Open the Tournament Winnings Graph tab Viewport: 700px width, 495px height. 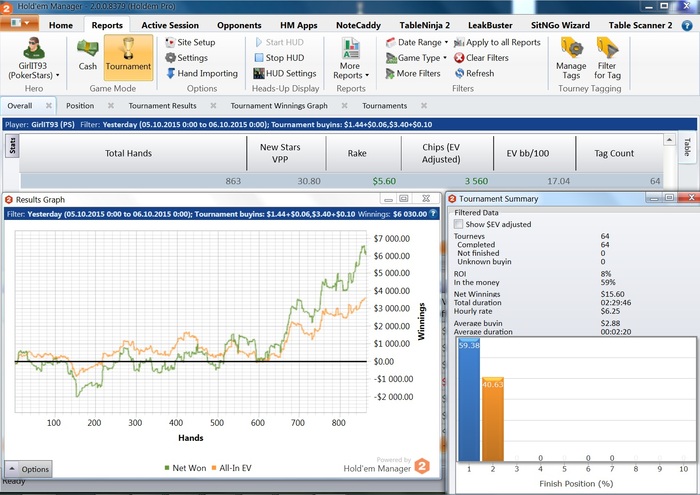[279, 106]
